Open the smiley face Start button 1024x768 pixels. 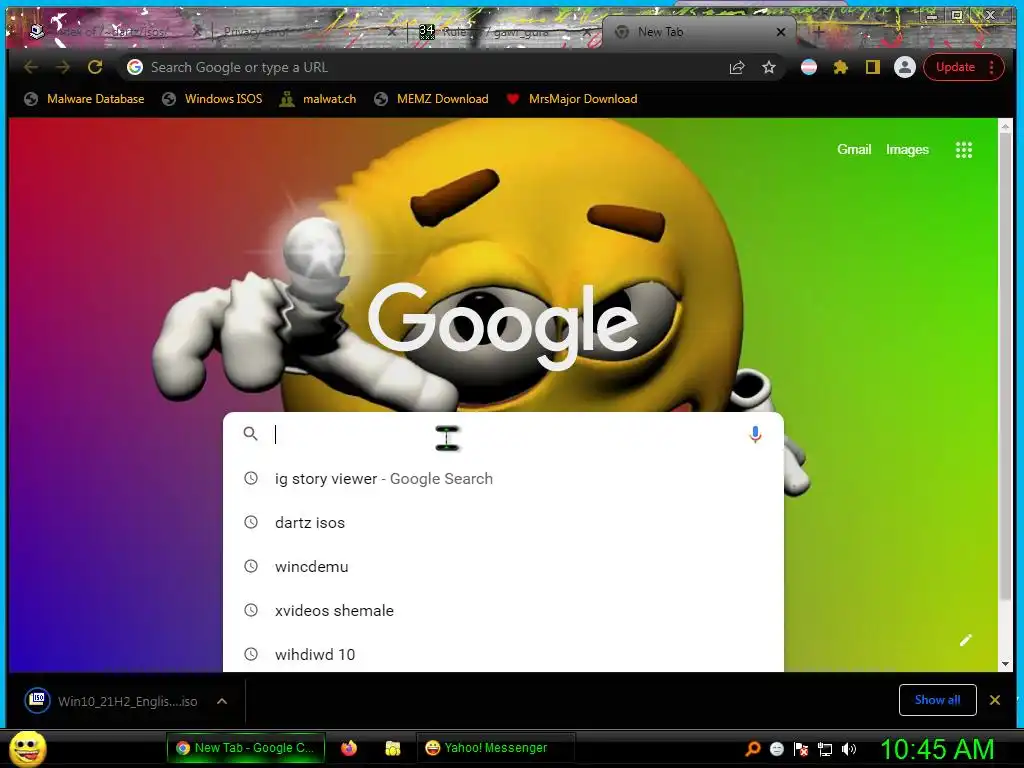(28, 749)
